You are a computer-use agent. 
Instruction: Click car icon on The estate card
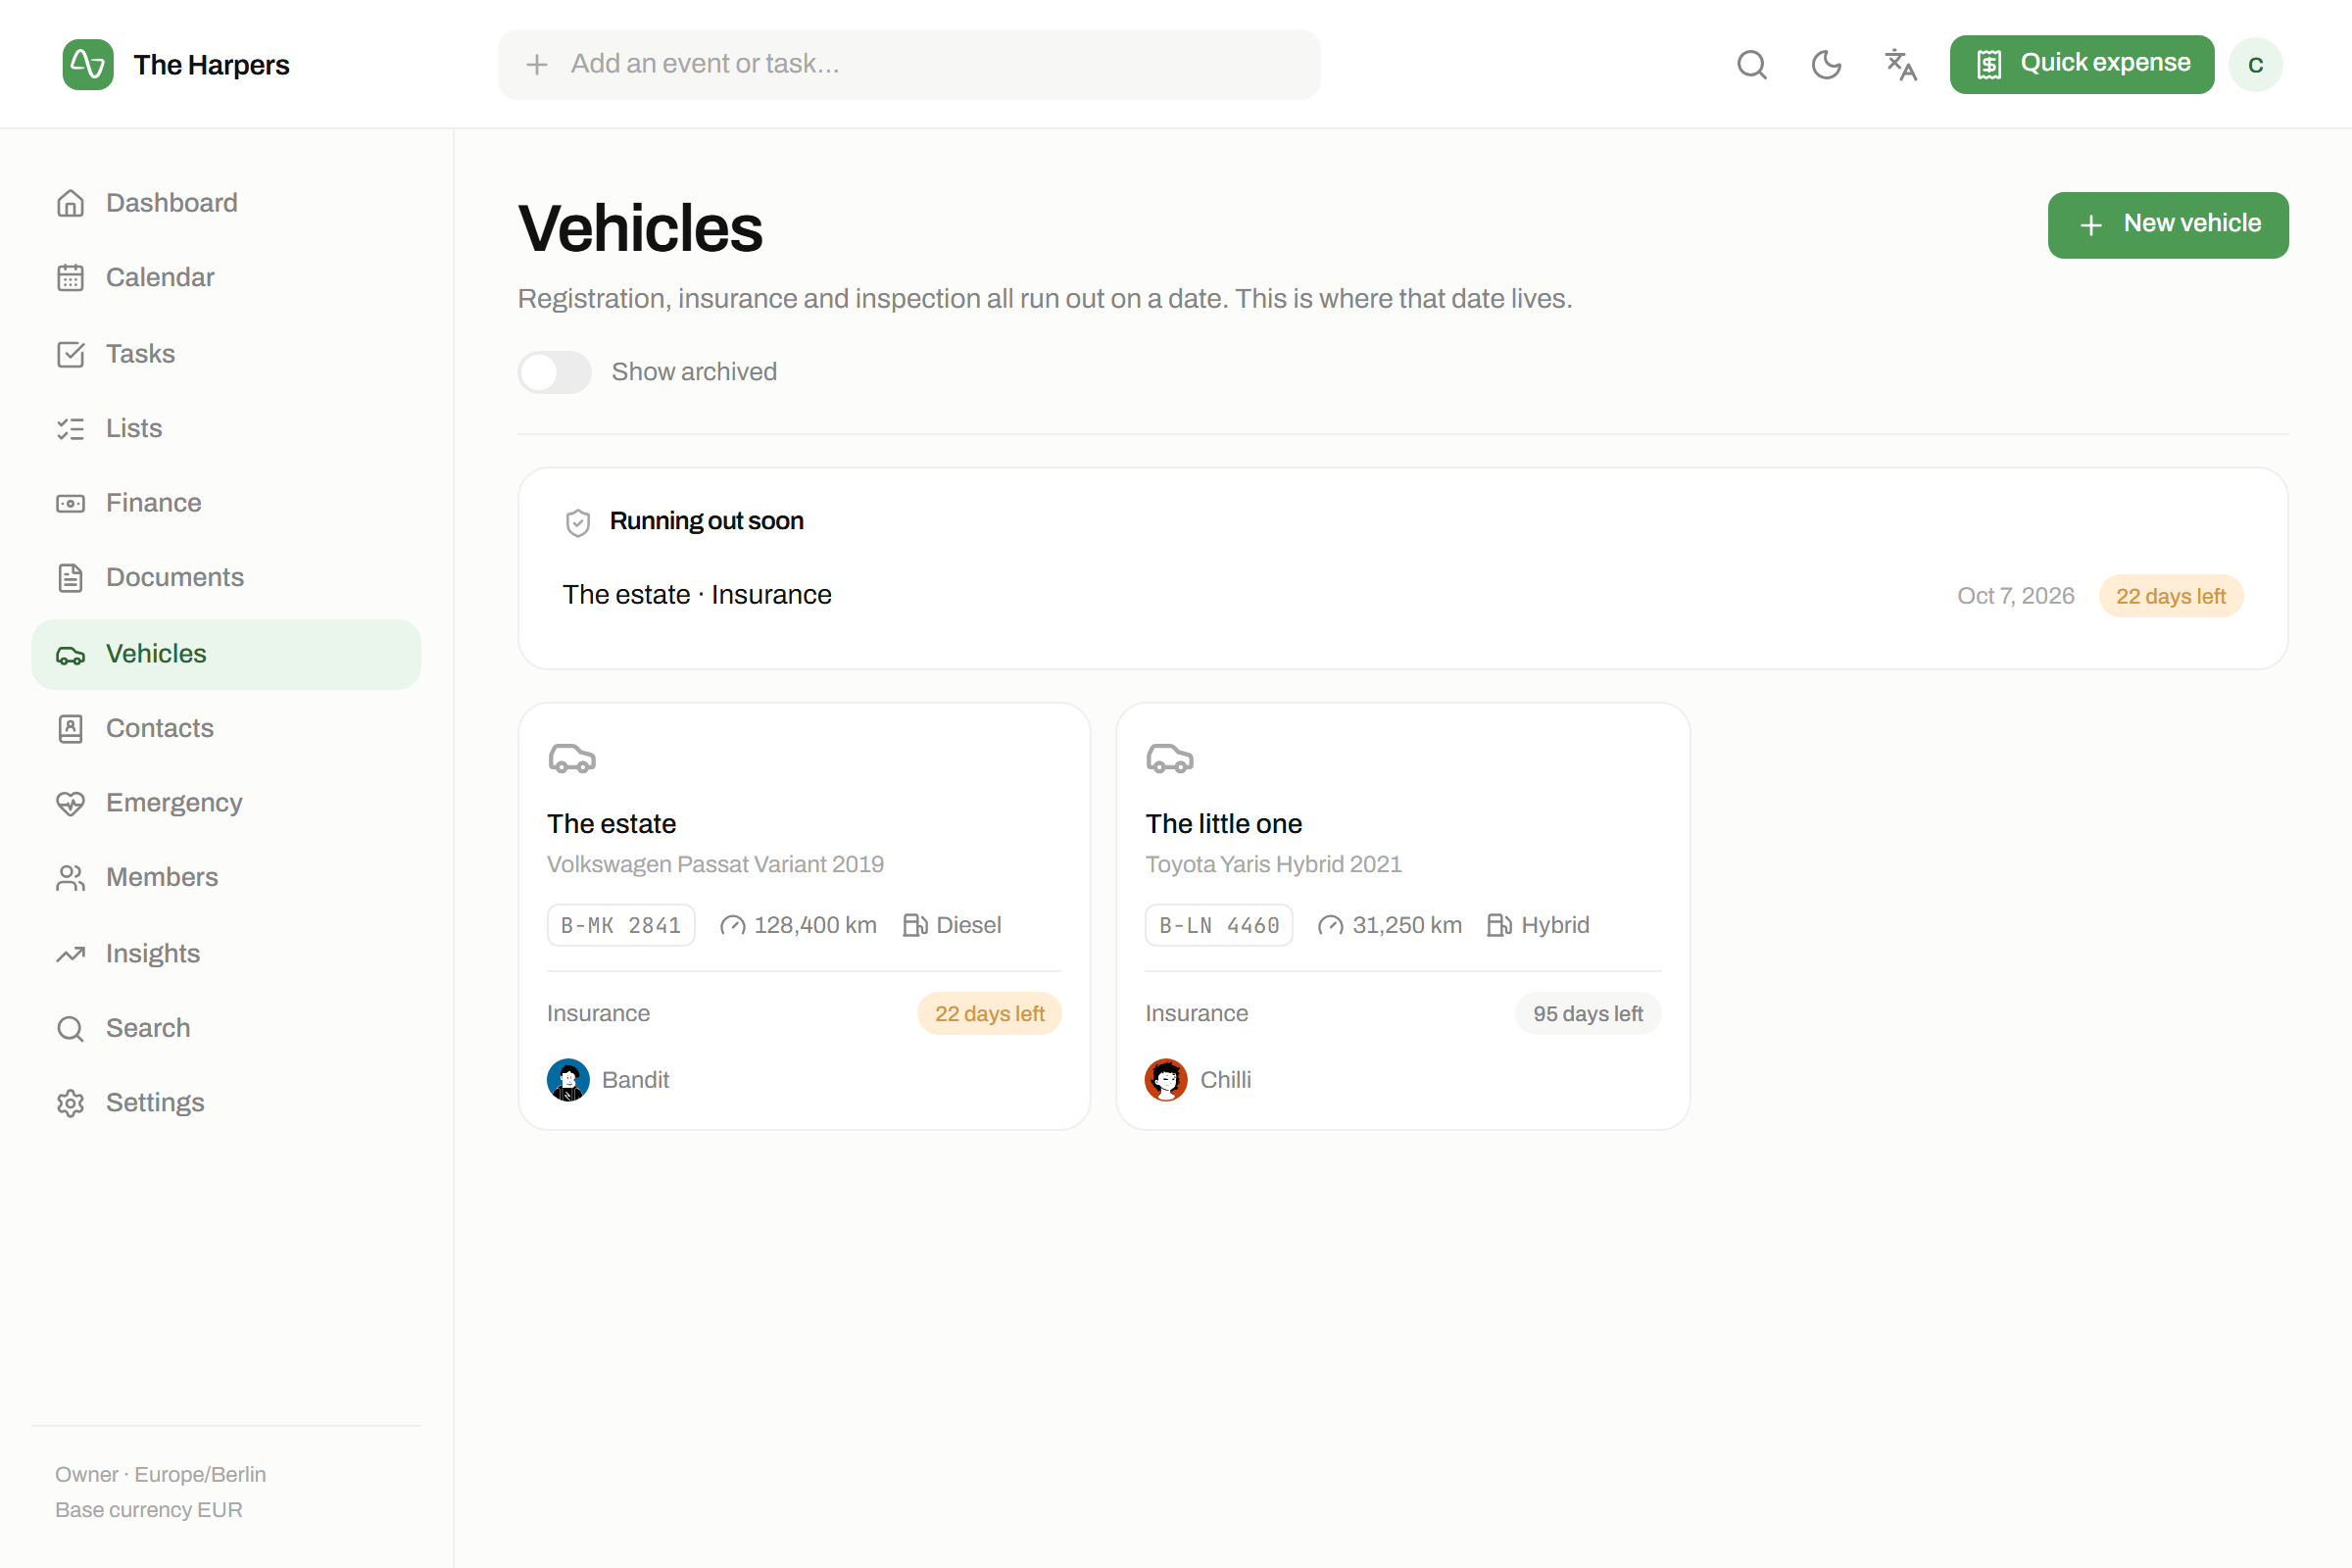coord(572,759)
